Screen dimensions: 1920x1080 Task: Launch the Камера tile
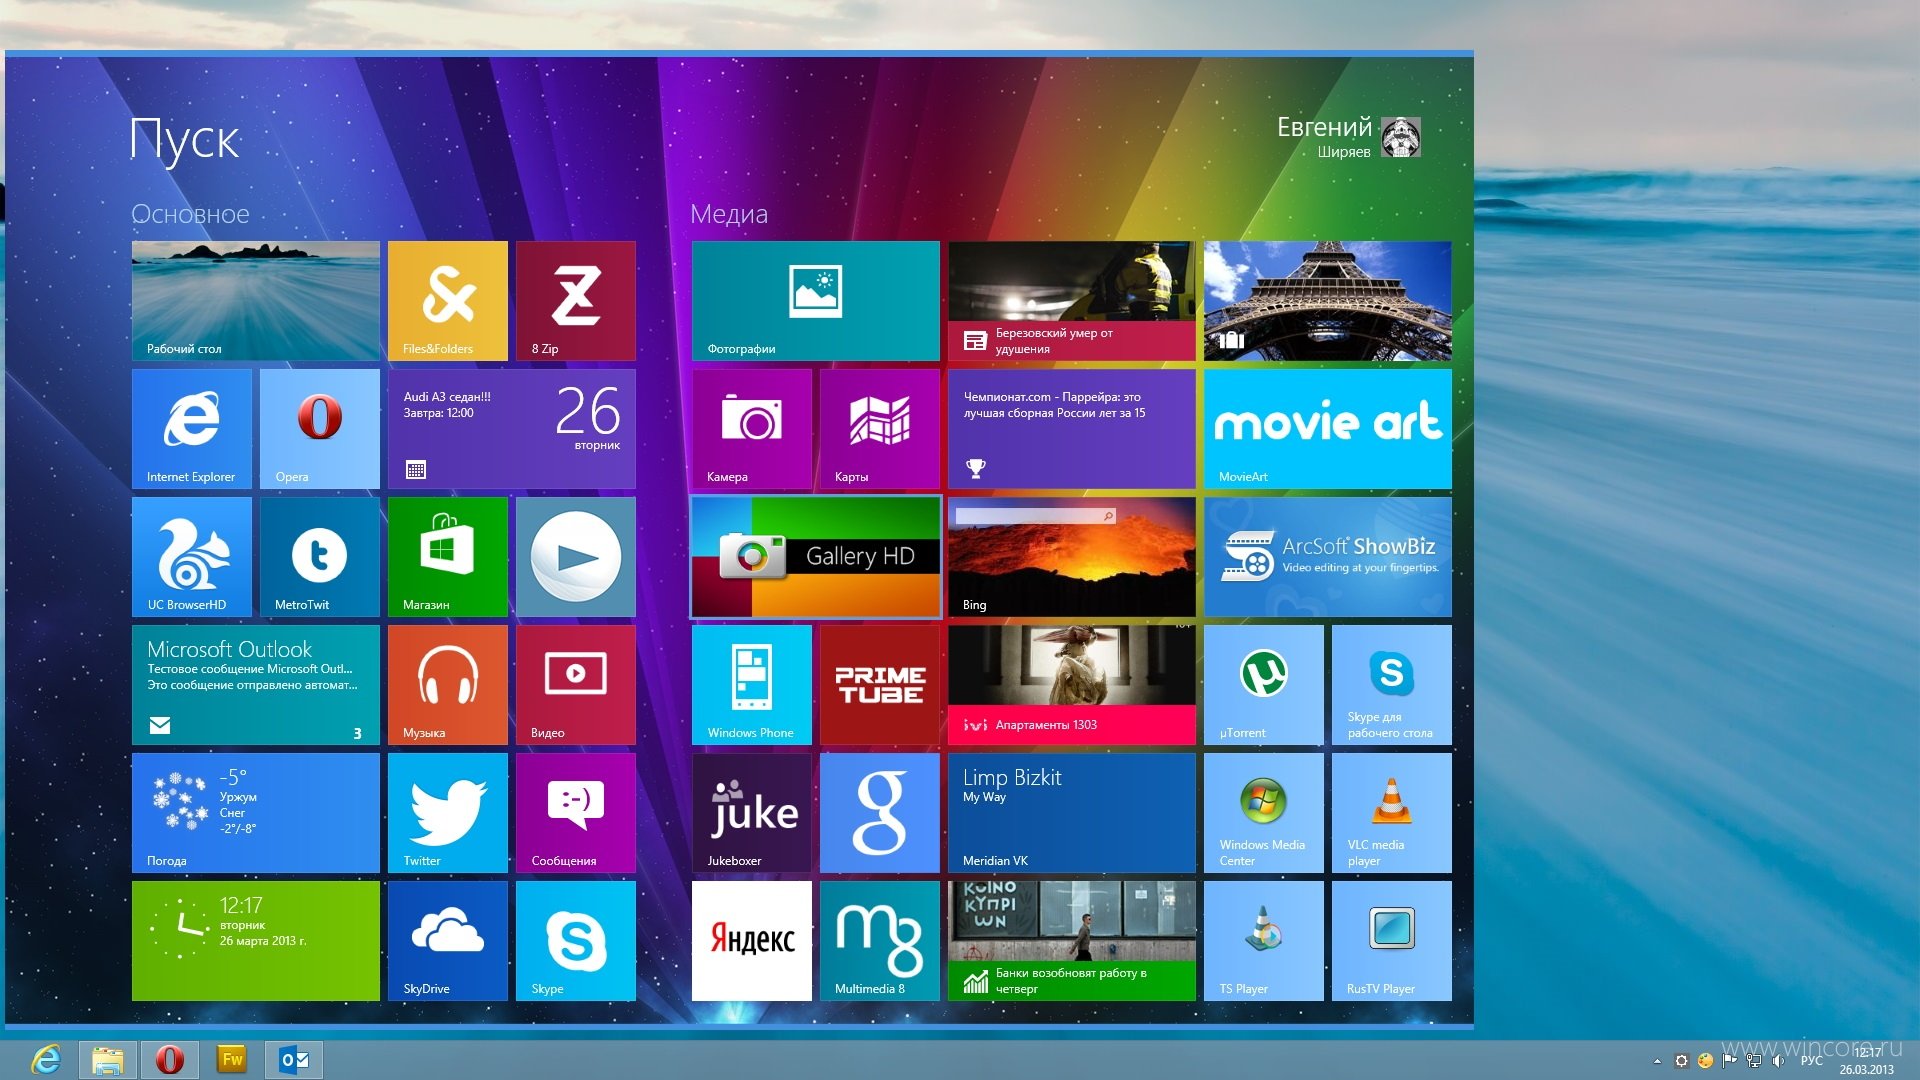(751, 429)
